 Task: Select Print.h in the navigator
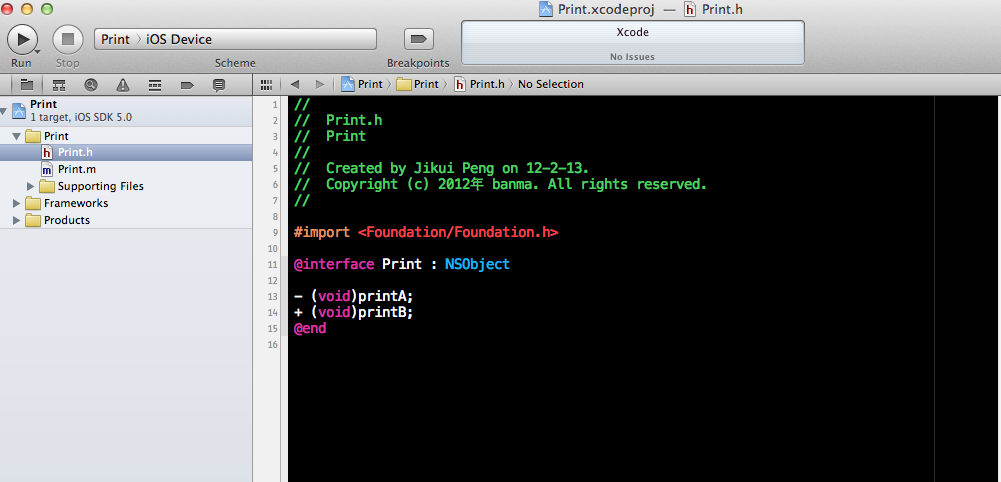tap(126, 152)
